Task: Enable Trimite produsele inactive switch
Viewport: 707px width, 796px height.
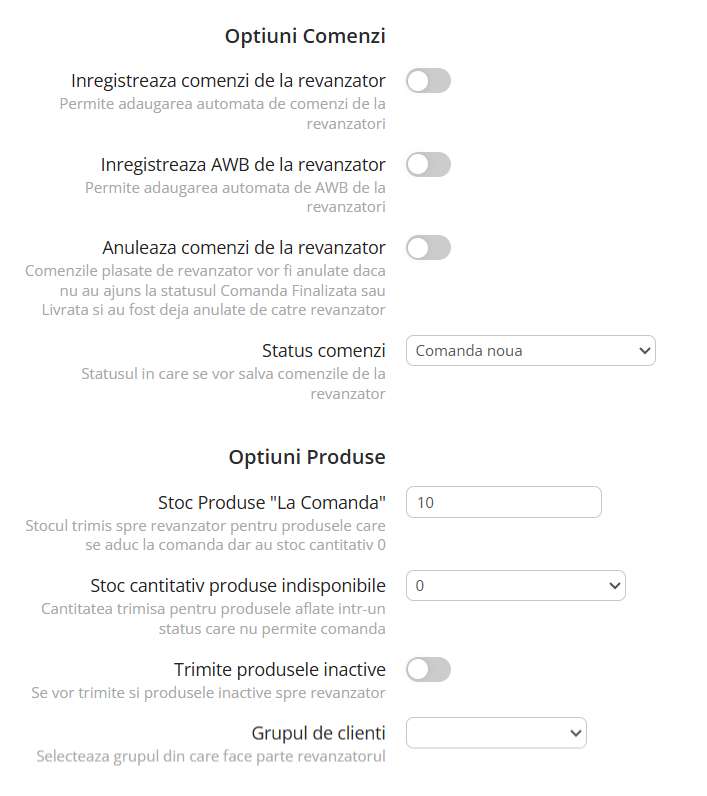Action: [428, 669]
